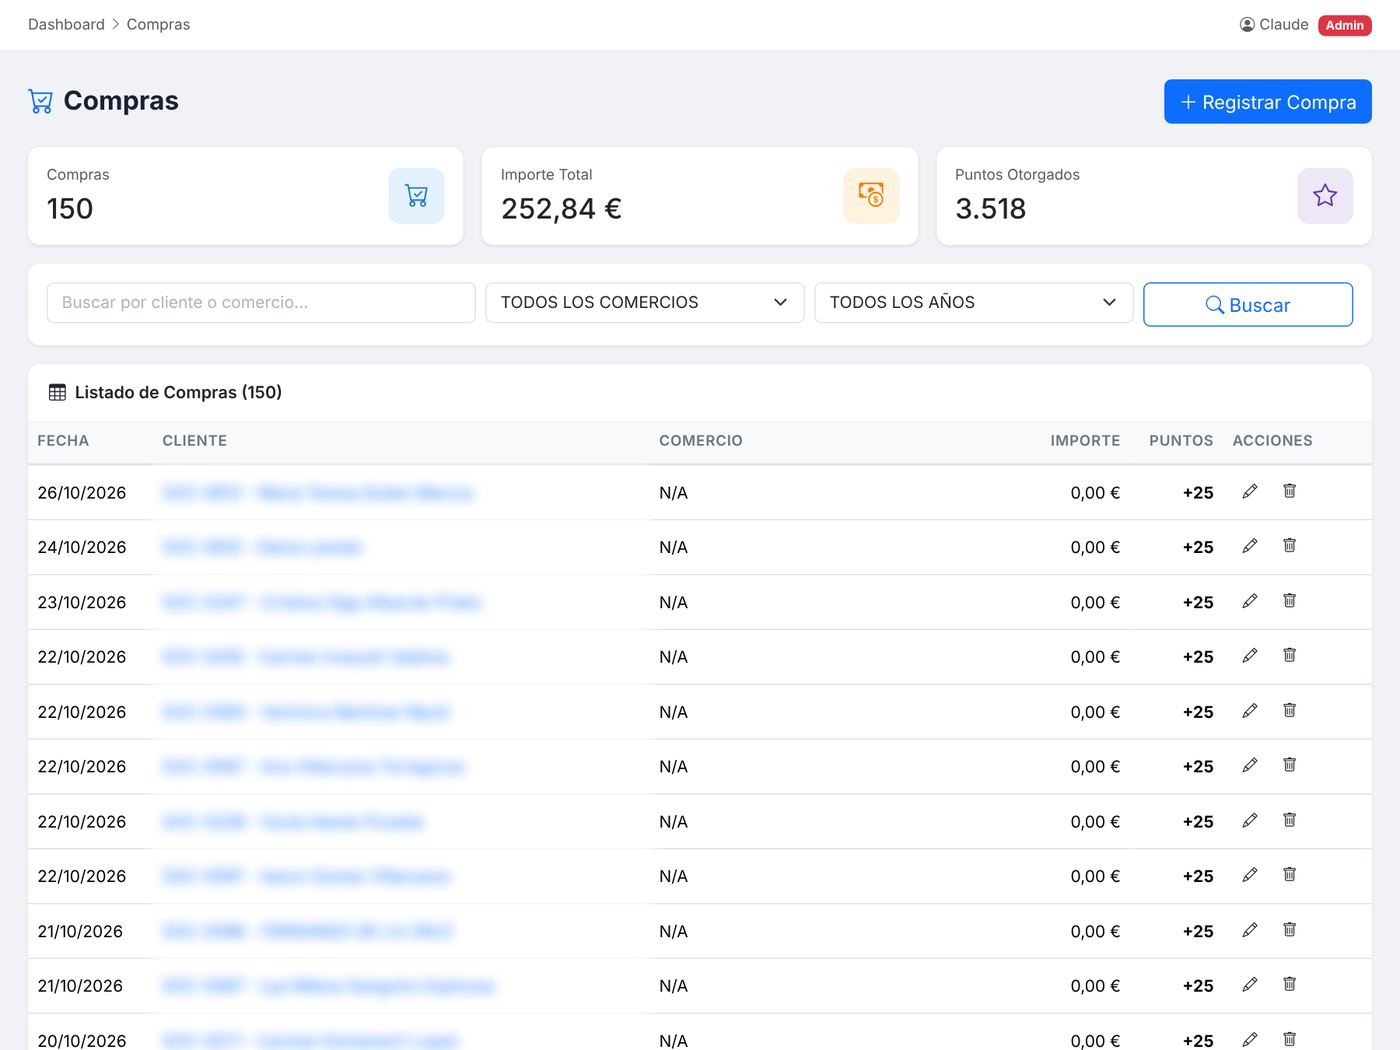
Task: Click the shopping cart icon in Compras card
Action: (417, 196)
